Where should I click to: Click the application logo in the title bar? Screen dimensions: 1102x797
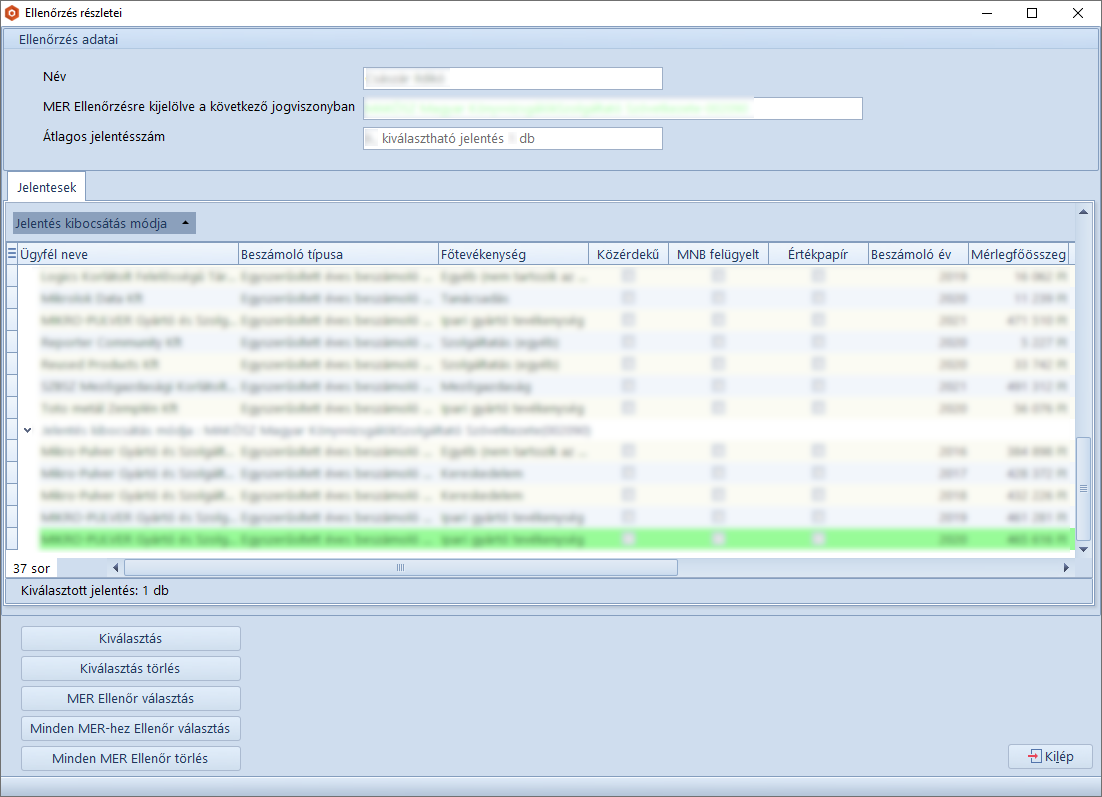coord(12,13)
